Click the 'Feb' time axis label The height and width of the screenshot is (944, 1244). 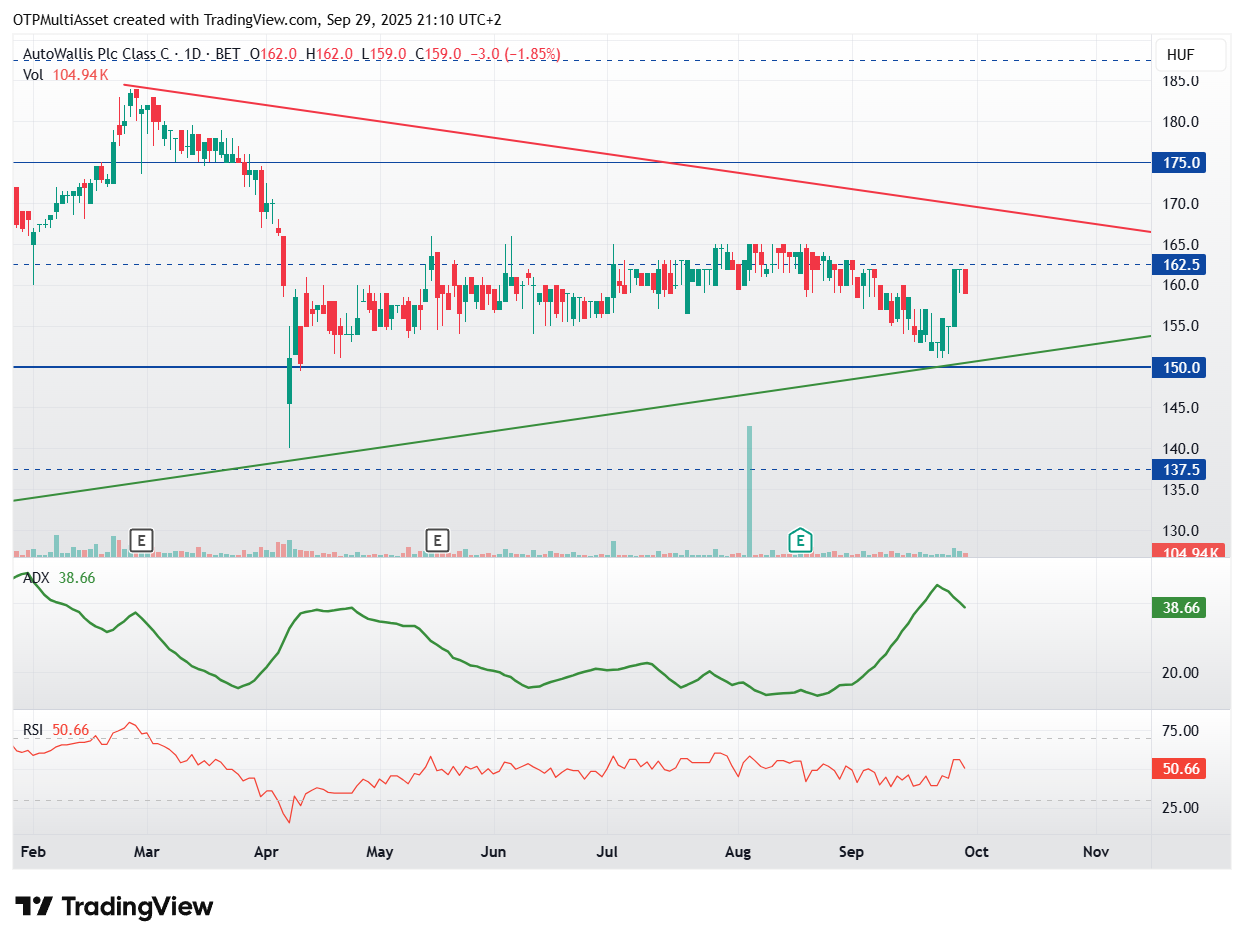[33, 852]
